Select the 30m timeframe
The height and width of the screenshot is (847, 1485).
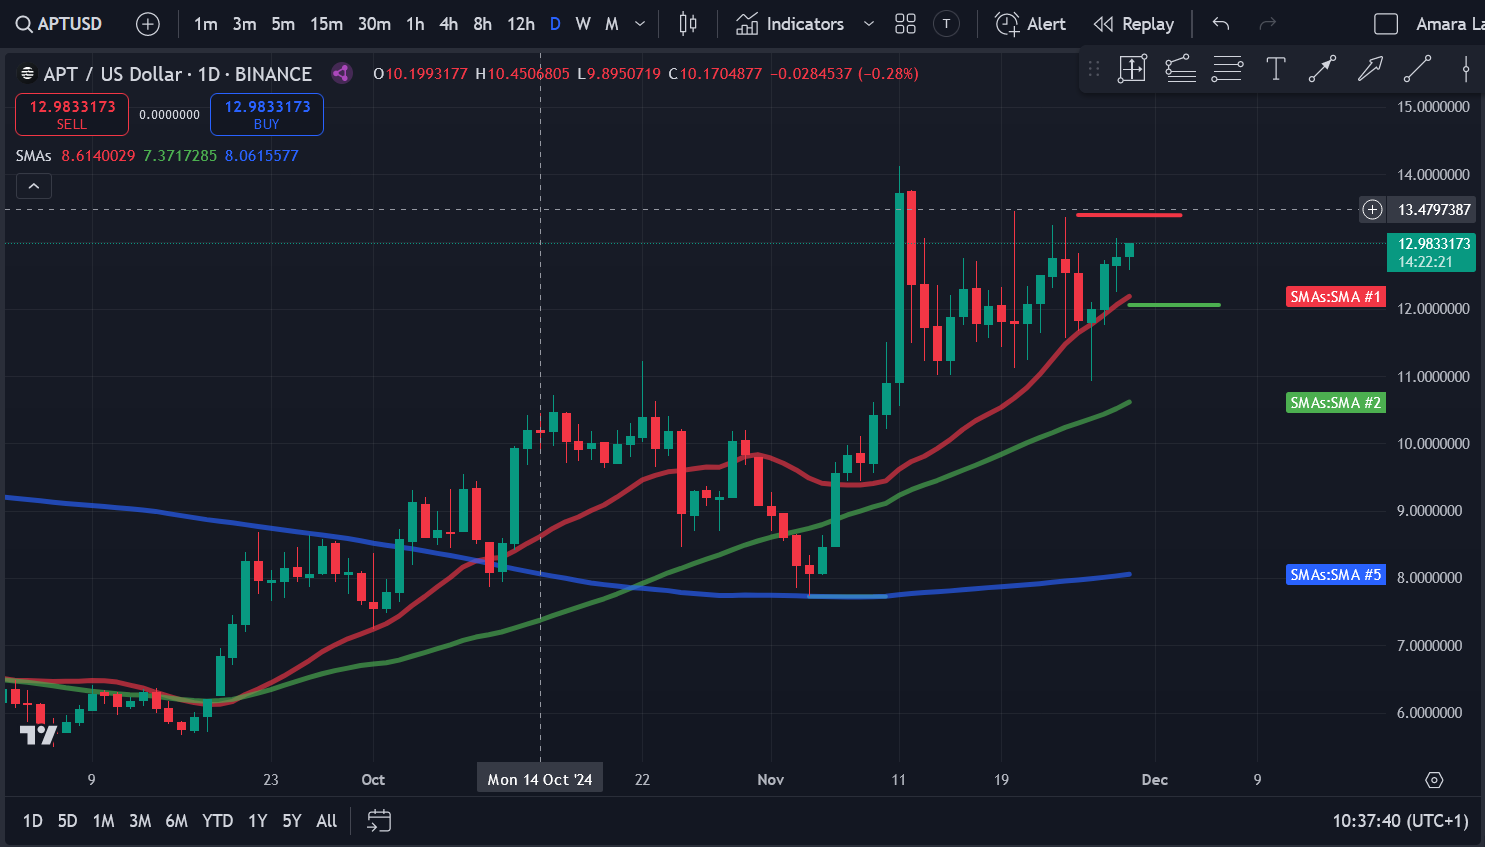[x=374, y=24]
